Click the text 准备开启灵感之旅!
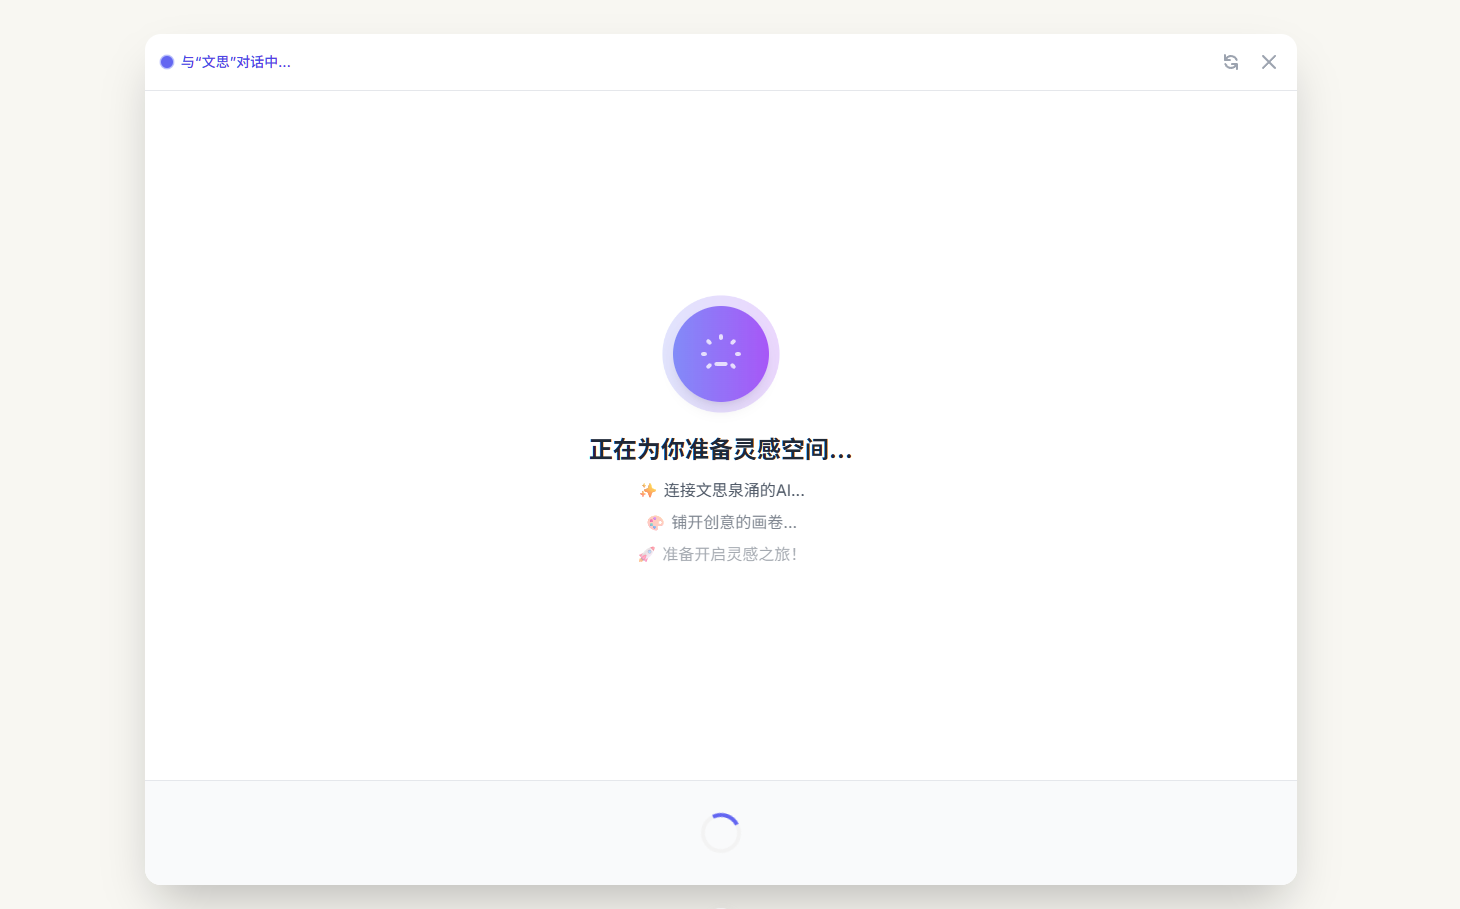1460x909 pixels. click(x=730, y=554)
